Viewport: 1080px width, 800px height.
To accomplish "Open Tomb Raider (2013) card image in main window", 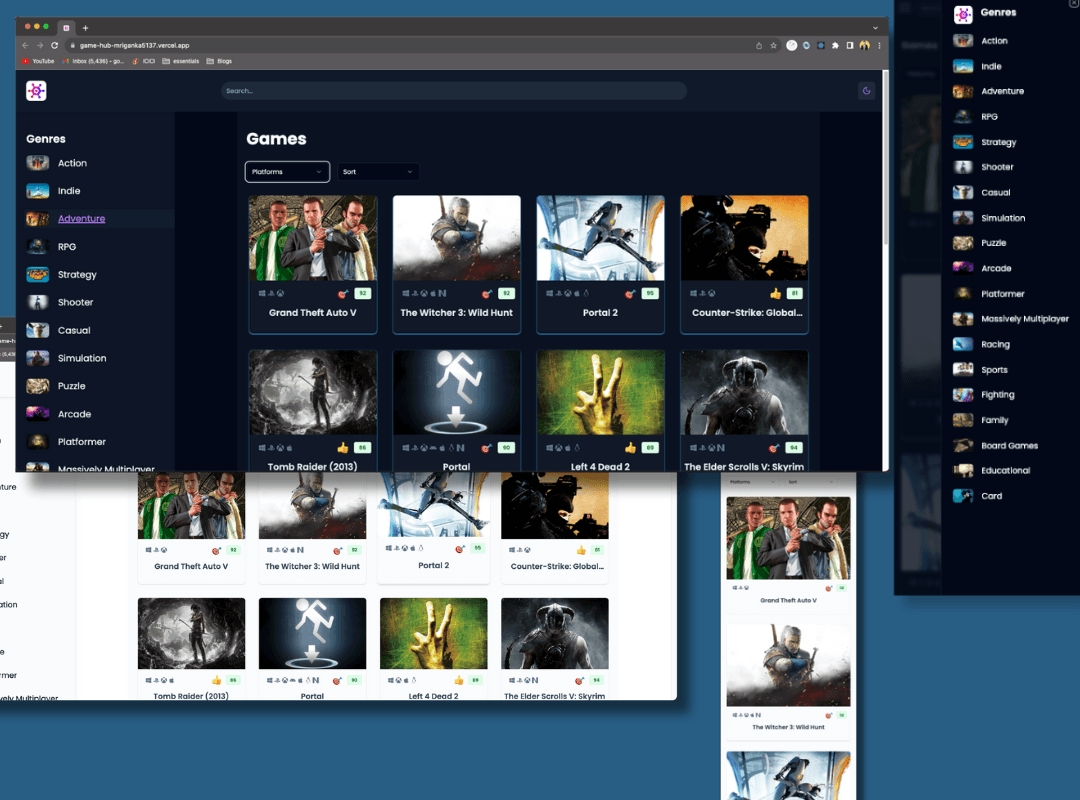I will pyautogui.click(x=313, y=392).
